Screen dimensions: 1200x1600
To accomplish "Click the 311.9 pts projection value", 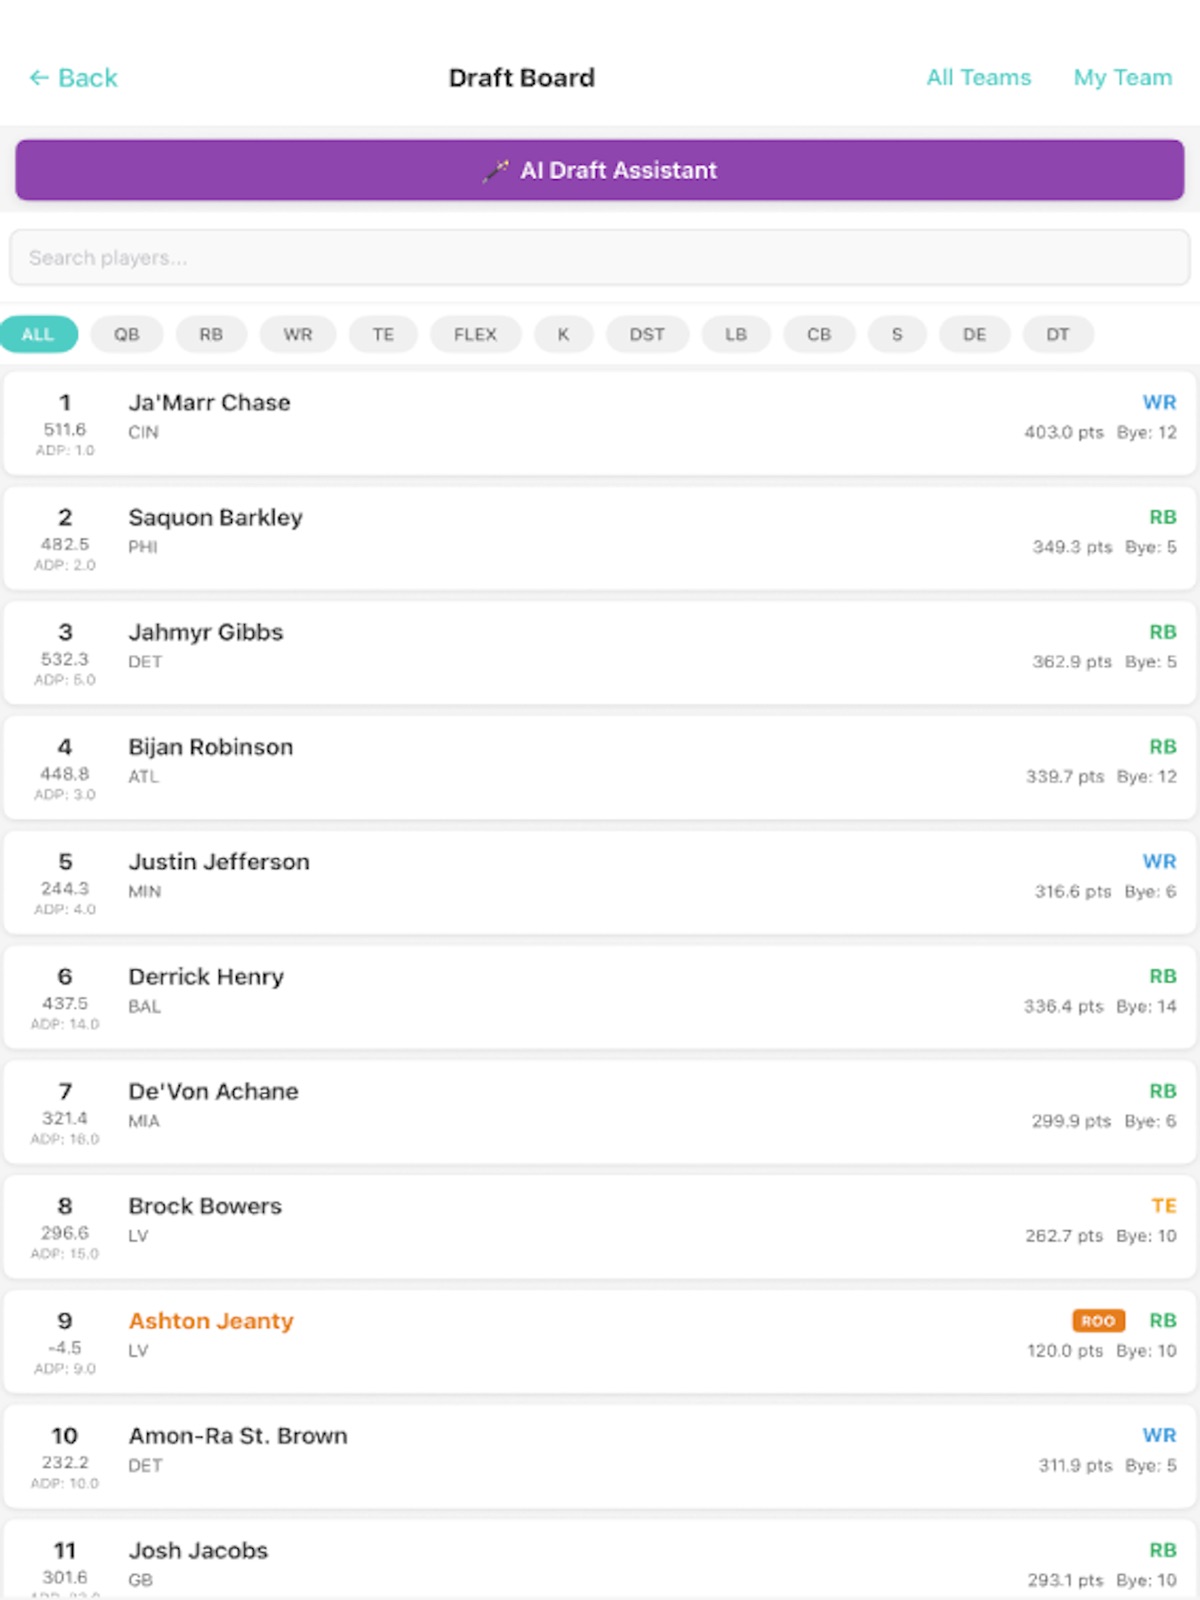I will pyautogui.click(x=1075, y=1465).
